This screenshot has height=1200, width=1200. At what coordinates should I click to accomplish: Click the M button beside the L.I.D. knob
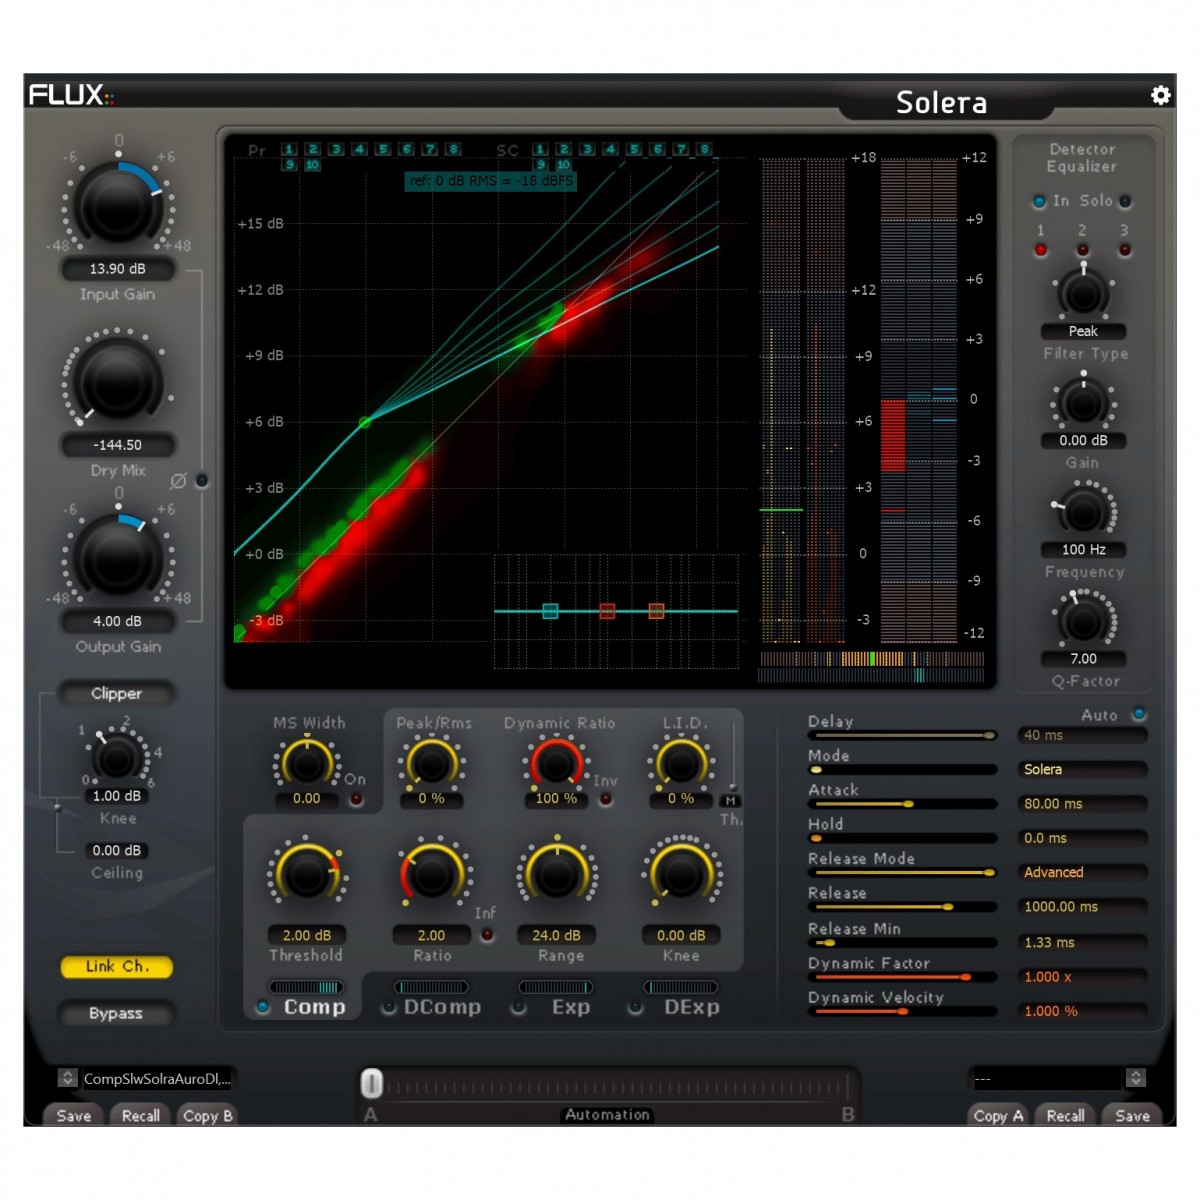coord(731,800)
